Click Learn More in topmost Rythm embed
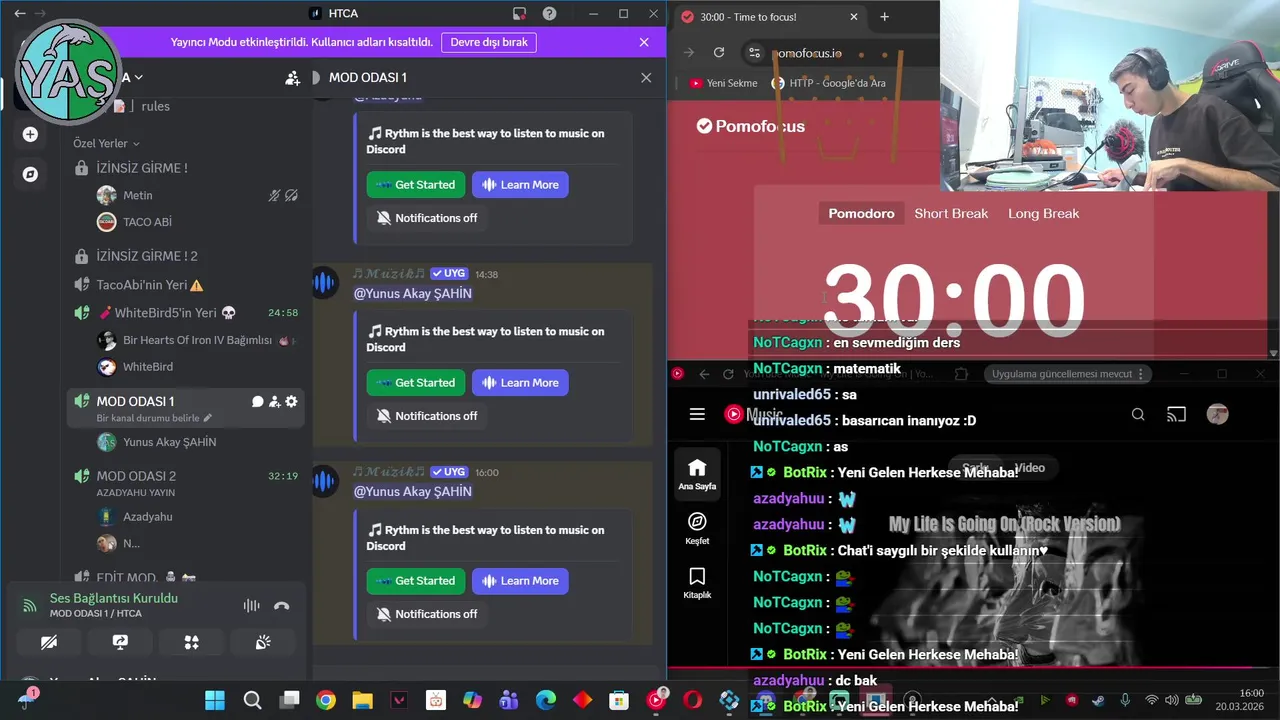 520,185
